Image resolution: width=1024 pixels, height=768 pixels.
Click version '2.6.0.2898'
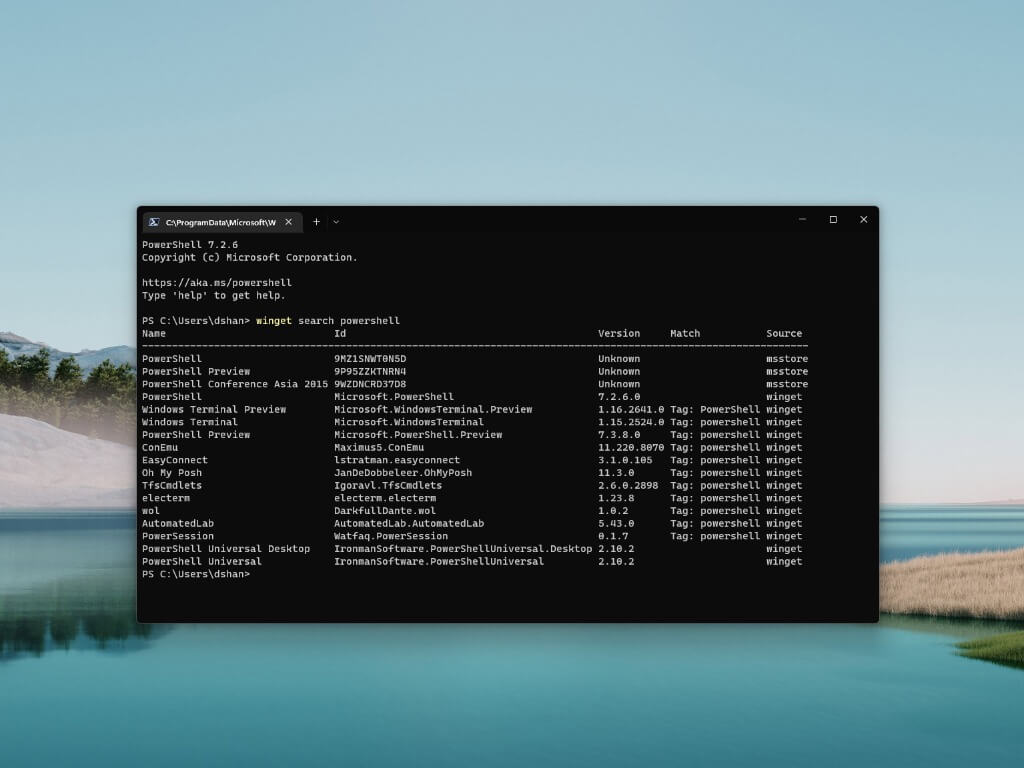tap(628, 485)
